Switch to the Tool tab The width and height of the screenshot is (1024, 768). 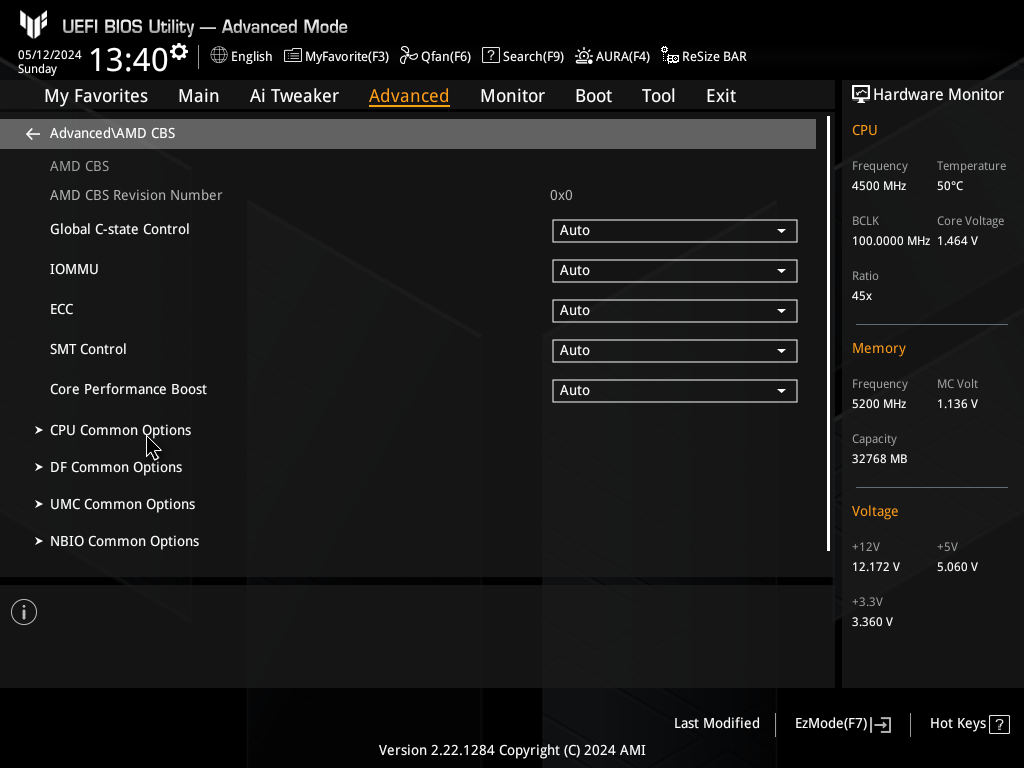658,96
